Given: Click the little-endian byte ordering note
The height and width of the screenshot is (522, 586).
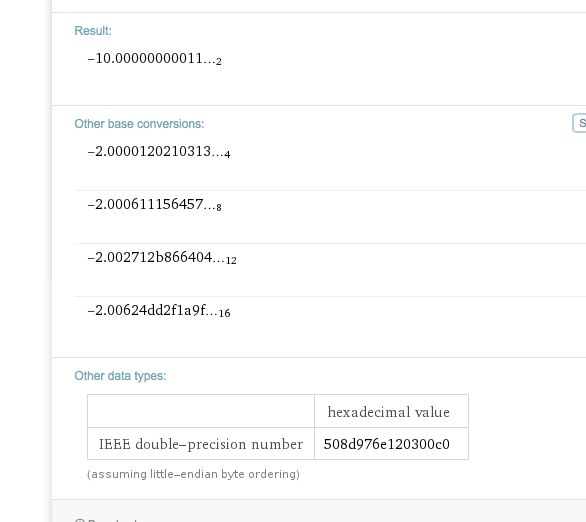Looking at the screenshot, I should (193, 474).
